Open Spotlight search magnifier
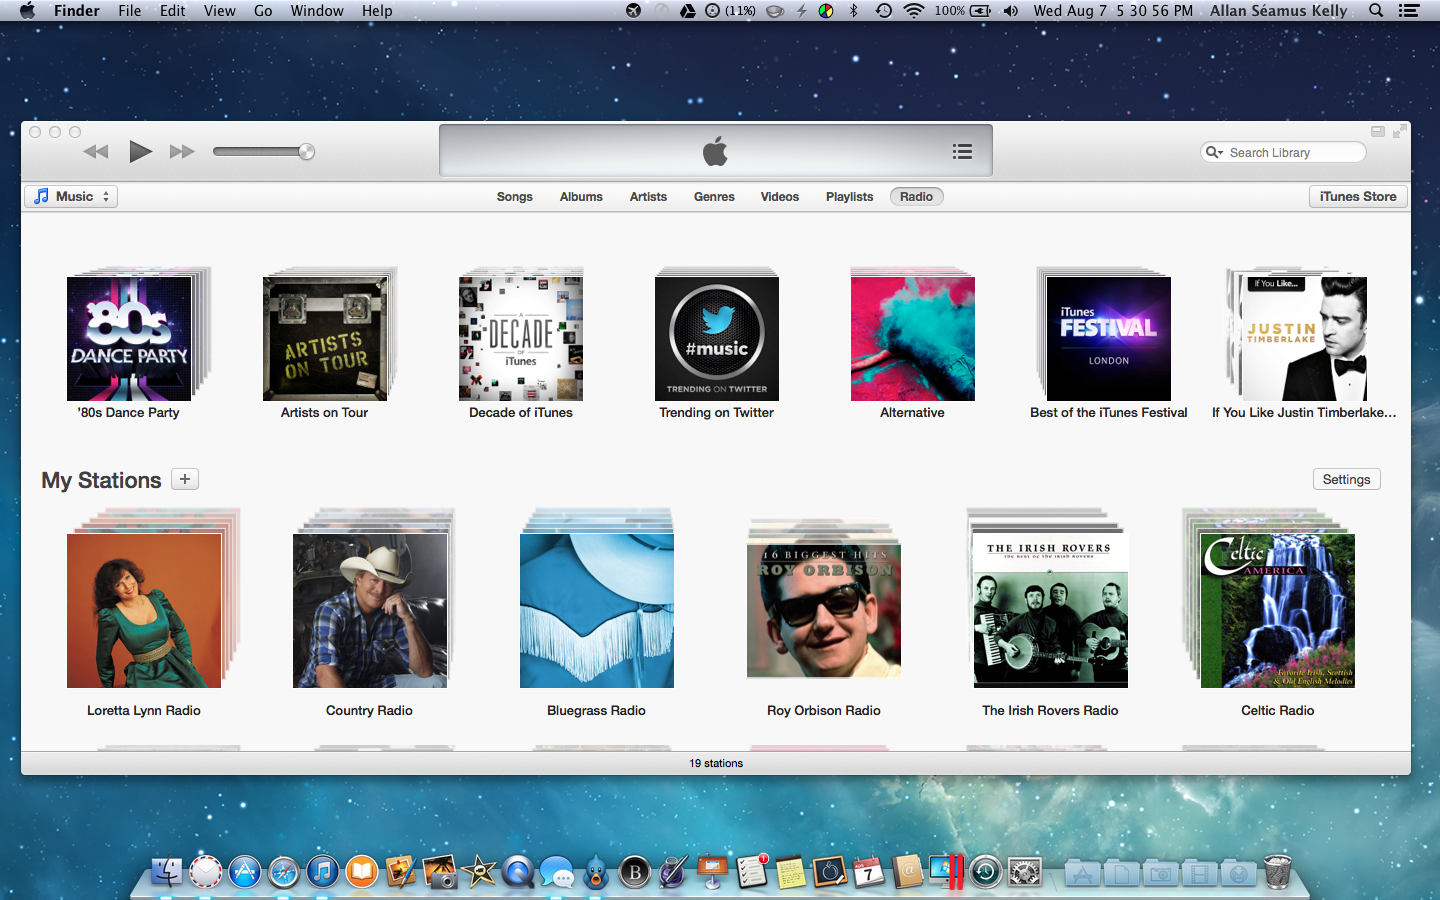The height and width of the screenshot is (900, 1440). pyautogui.click(x=1376, y=11)
